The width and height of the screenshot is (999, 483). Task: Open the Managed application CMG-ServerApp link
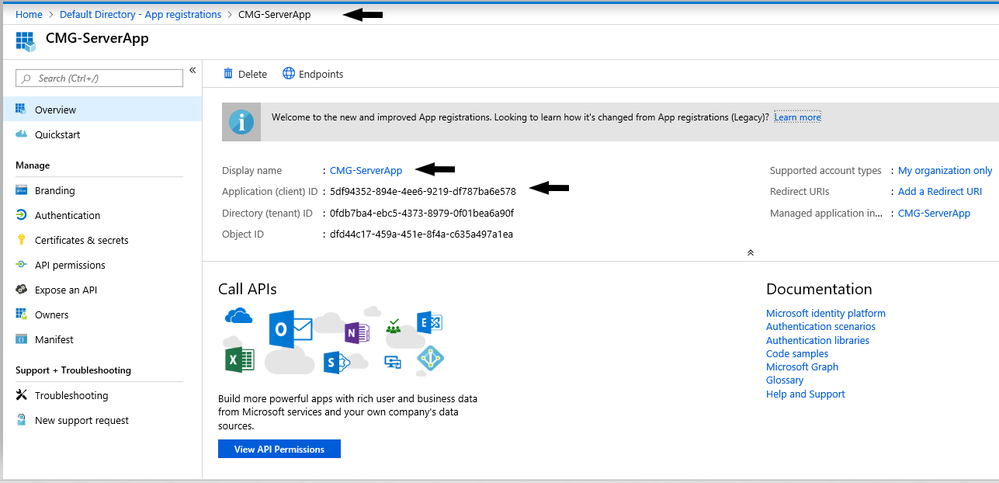coord(934,213)
